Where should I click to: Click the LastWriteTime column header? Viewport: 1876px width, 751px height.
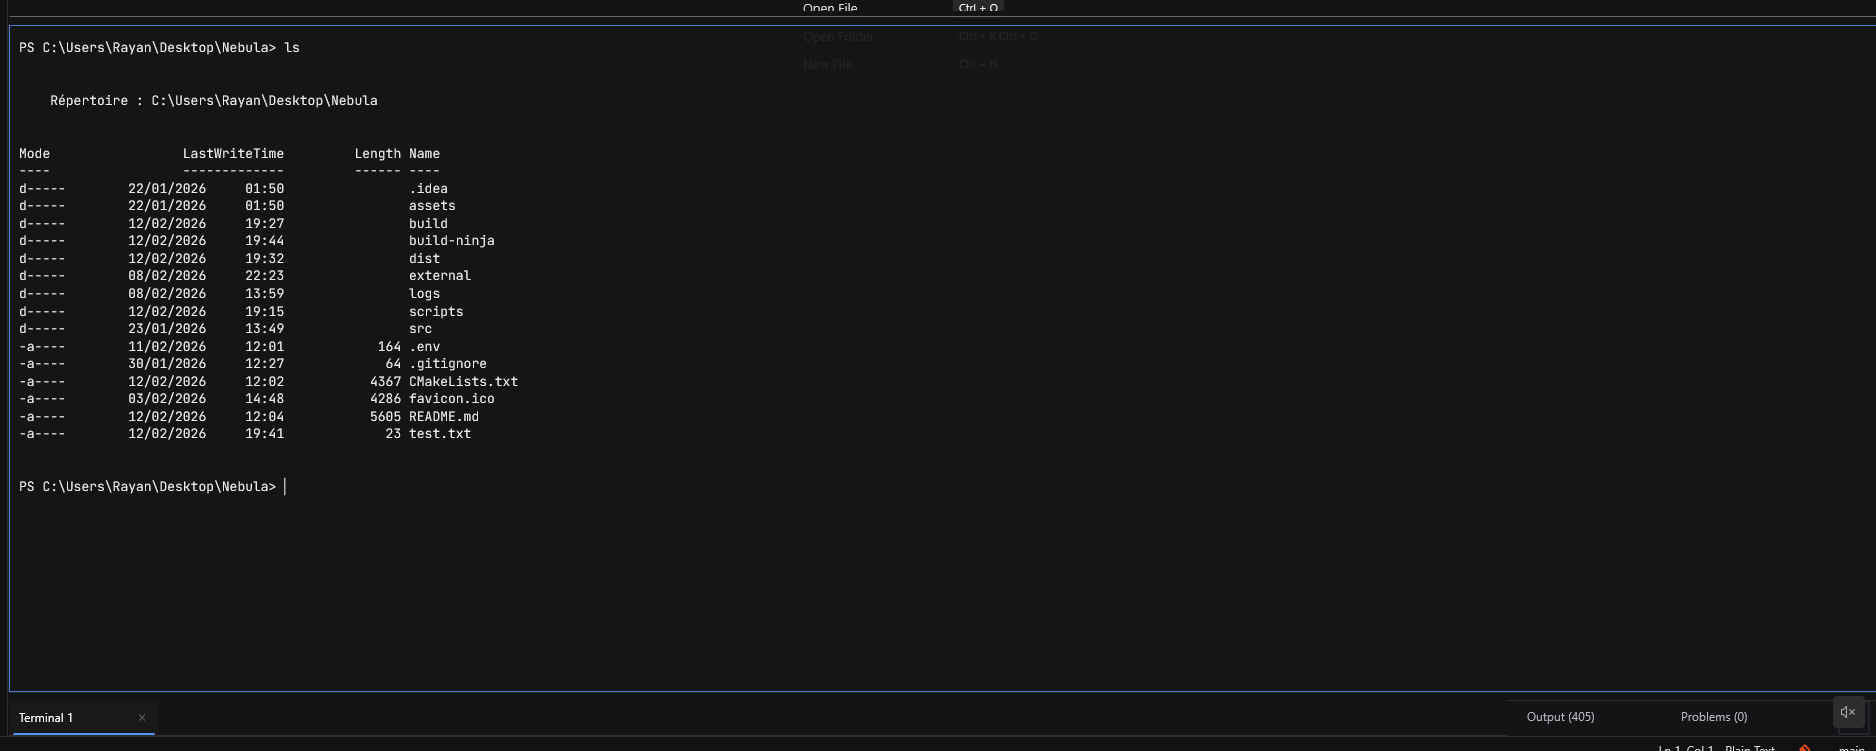click(x=233, y=154)
